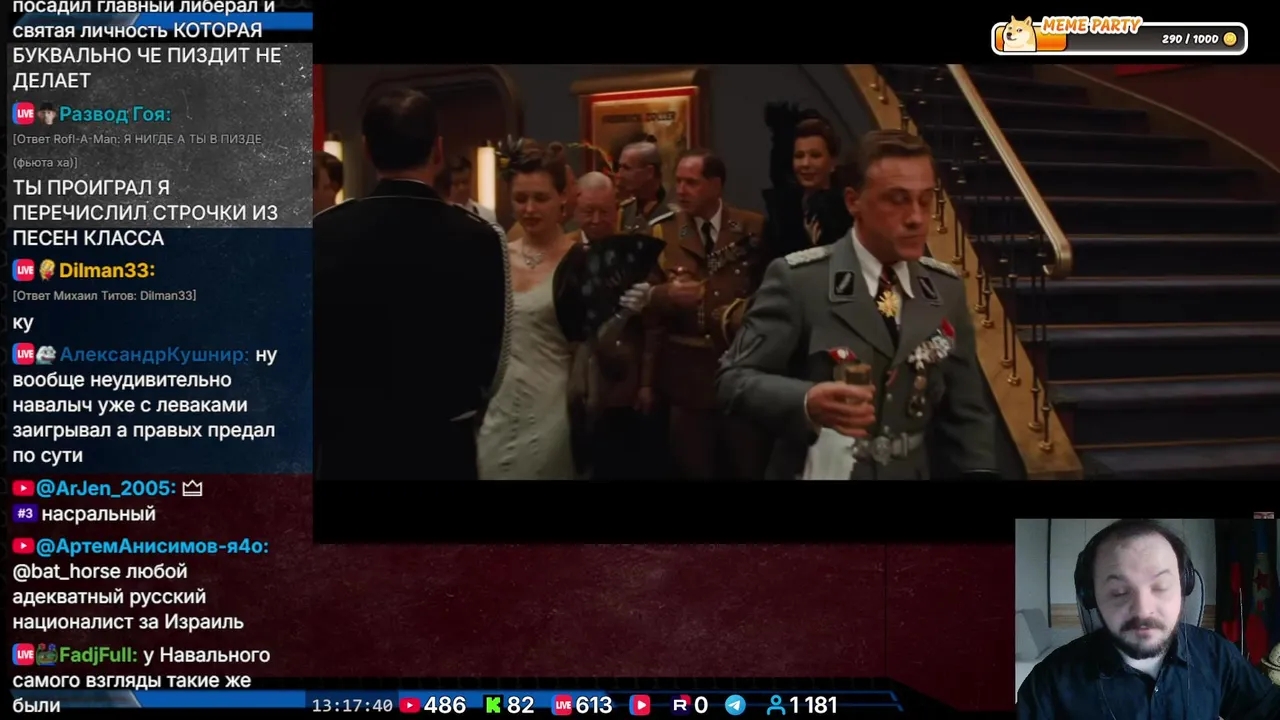Click the streamer webcam feed
The image size is (1280, 720).
tap(1147, 619)
